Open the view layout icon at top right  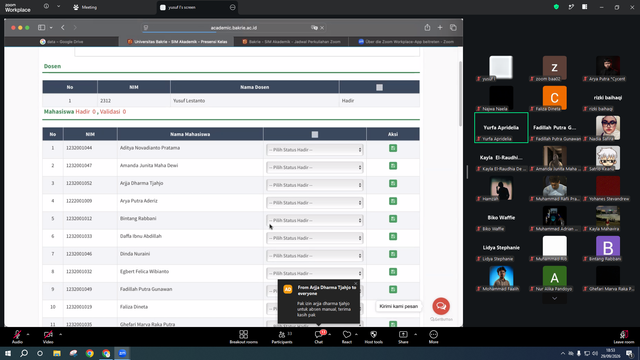(585, 7)
